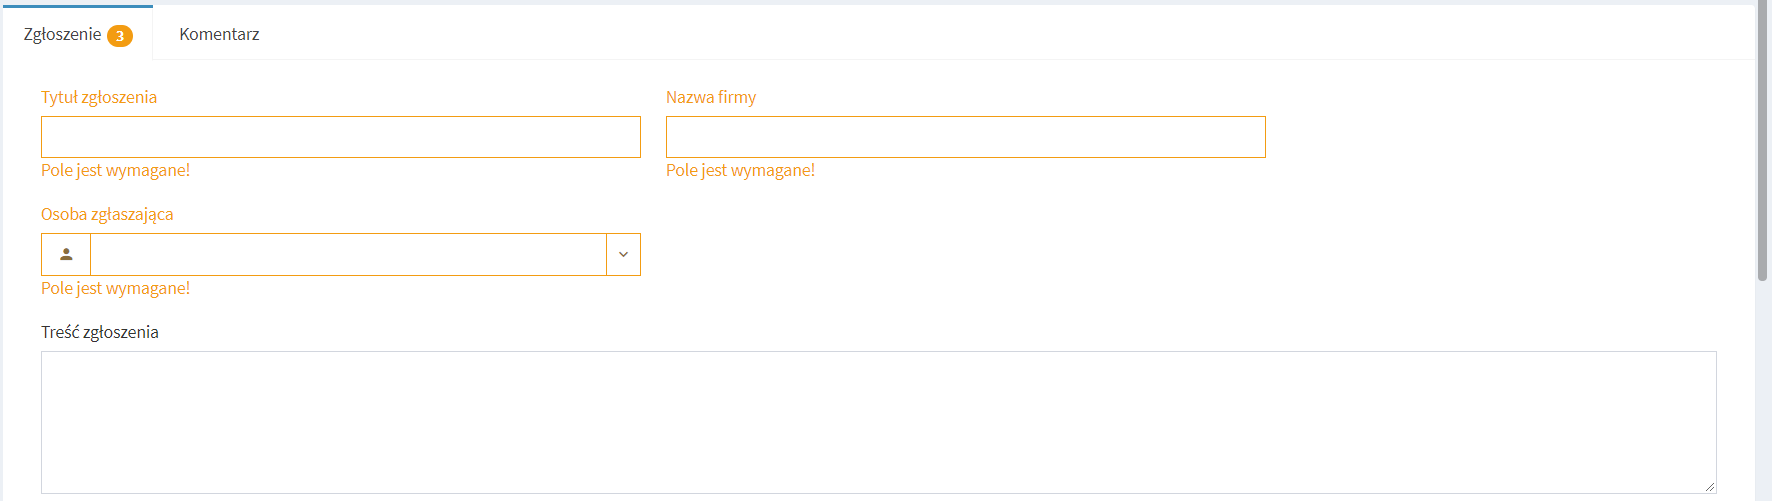Click the error message under Nazwa firmy
The image size is (1772, 501).
point(741,170)
